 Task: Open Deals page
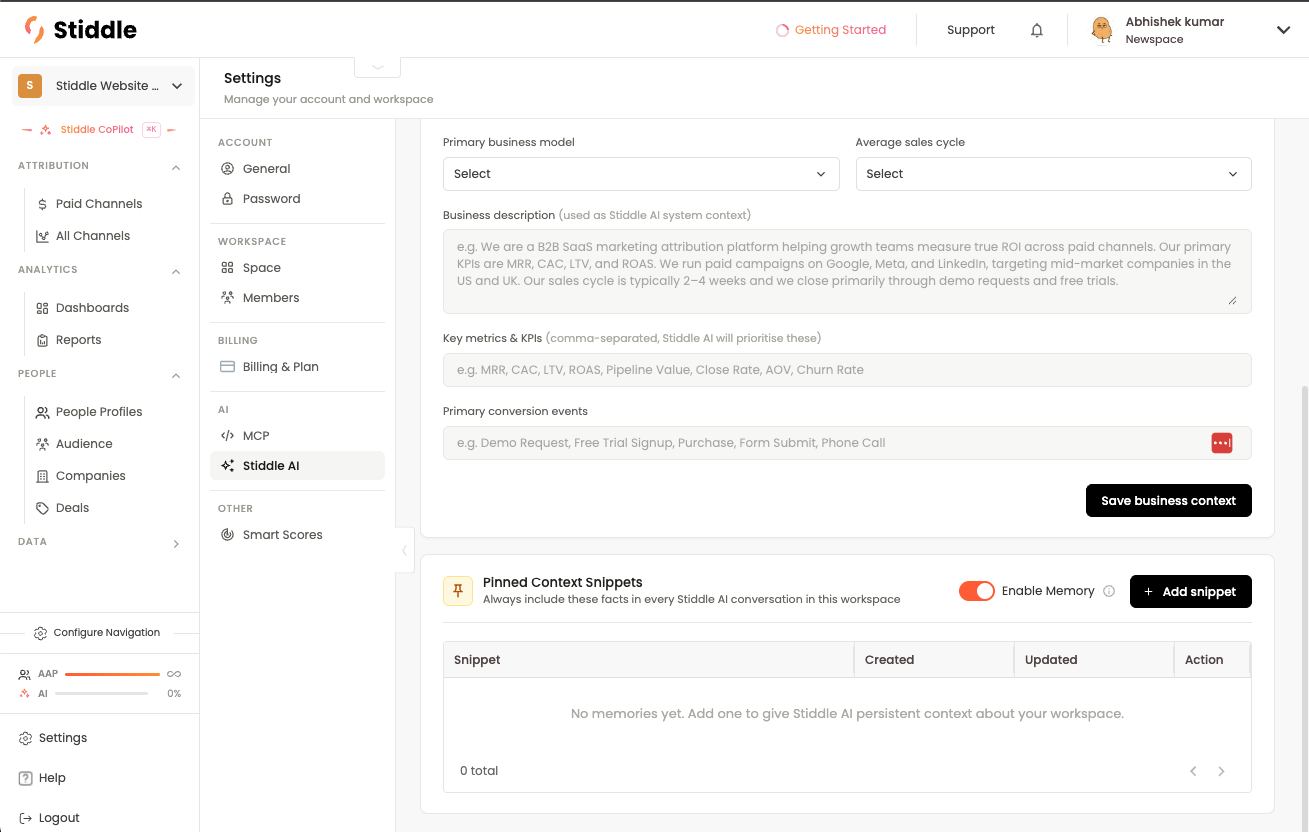click(x=72, y=508)
